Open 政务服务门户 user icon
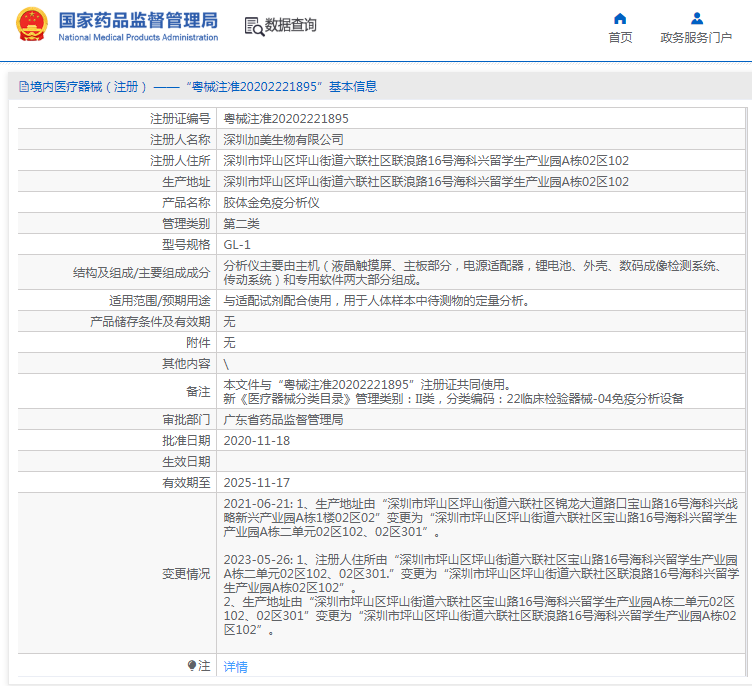752x686 pixels. click(x=696, y=19)
